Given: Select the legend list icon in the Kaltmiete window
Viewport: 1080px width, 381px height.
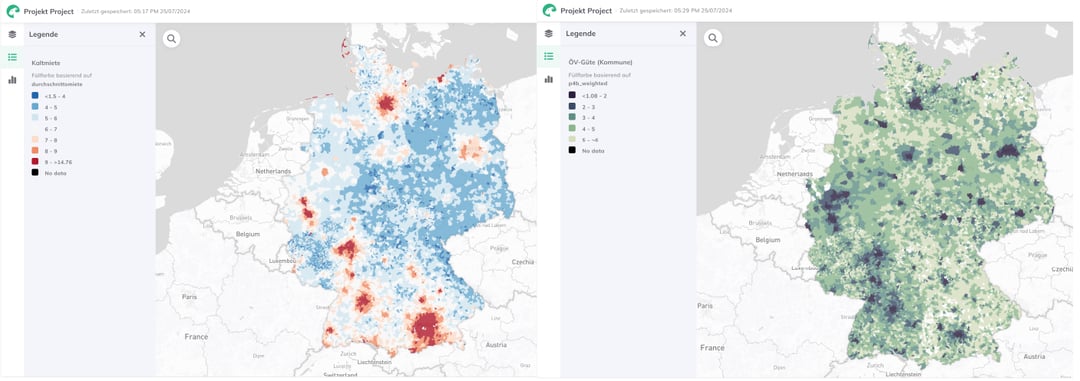Looking at the screenshot, I should [12, 56].
